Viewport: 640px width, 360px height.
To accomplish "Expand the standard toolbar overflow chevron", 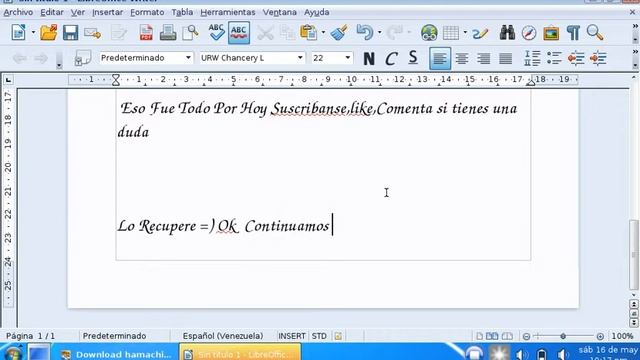I will (635, 27).
